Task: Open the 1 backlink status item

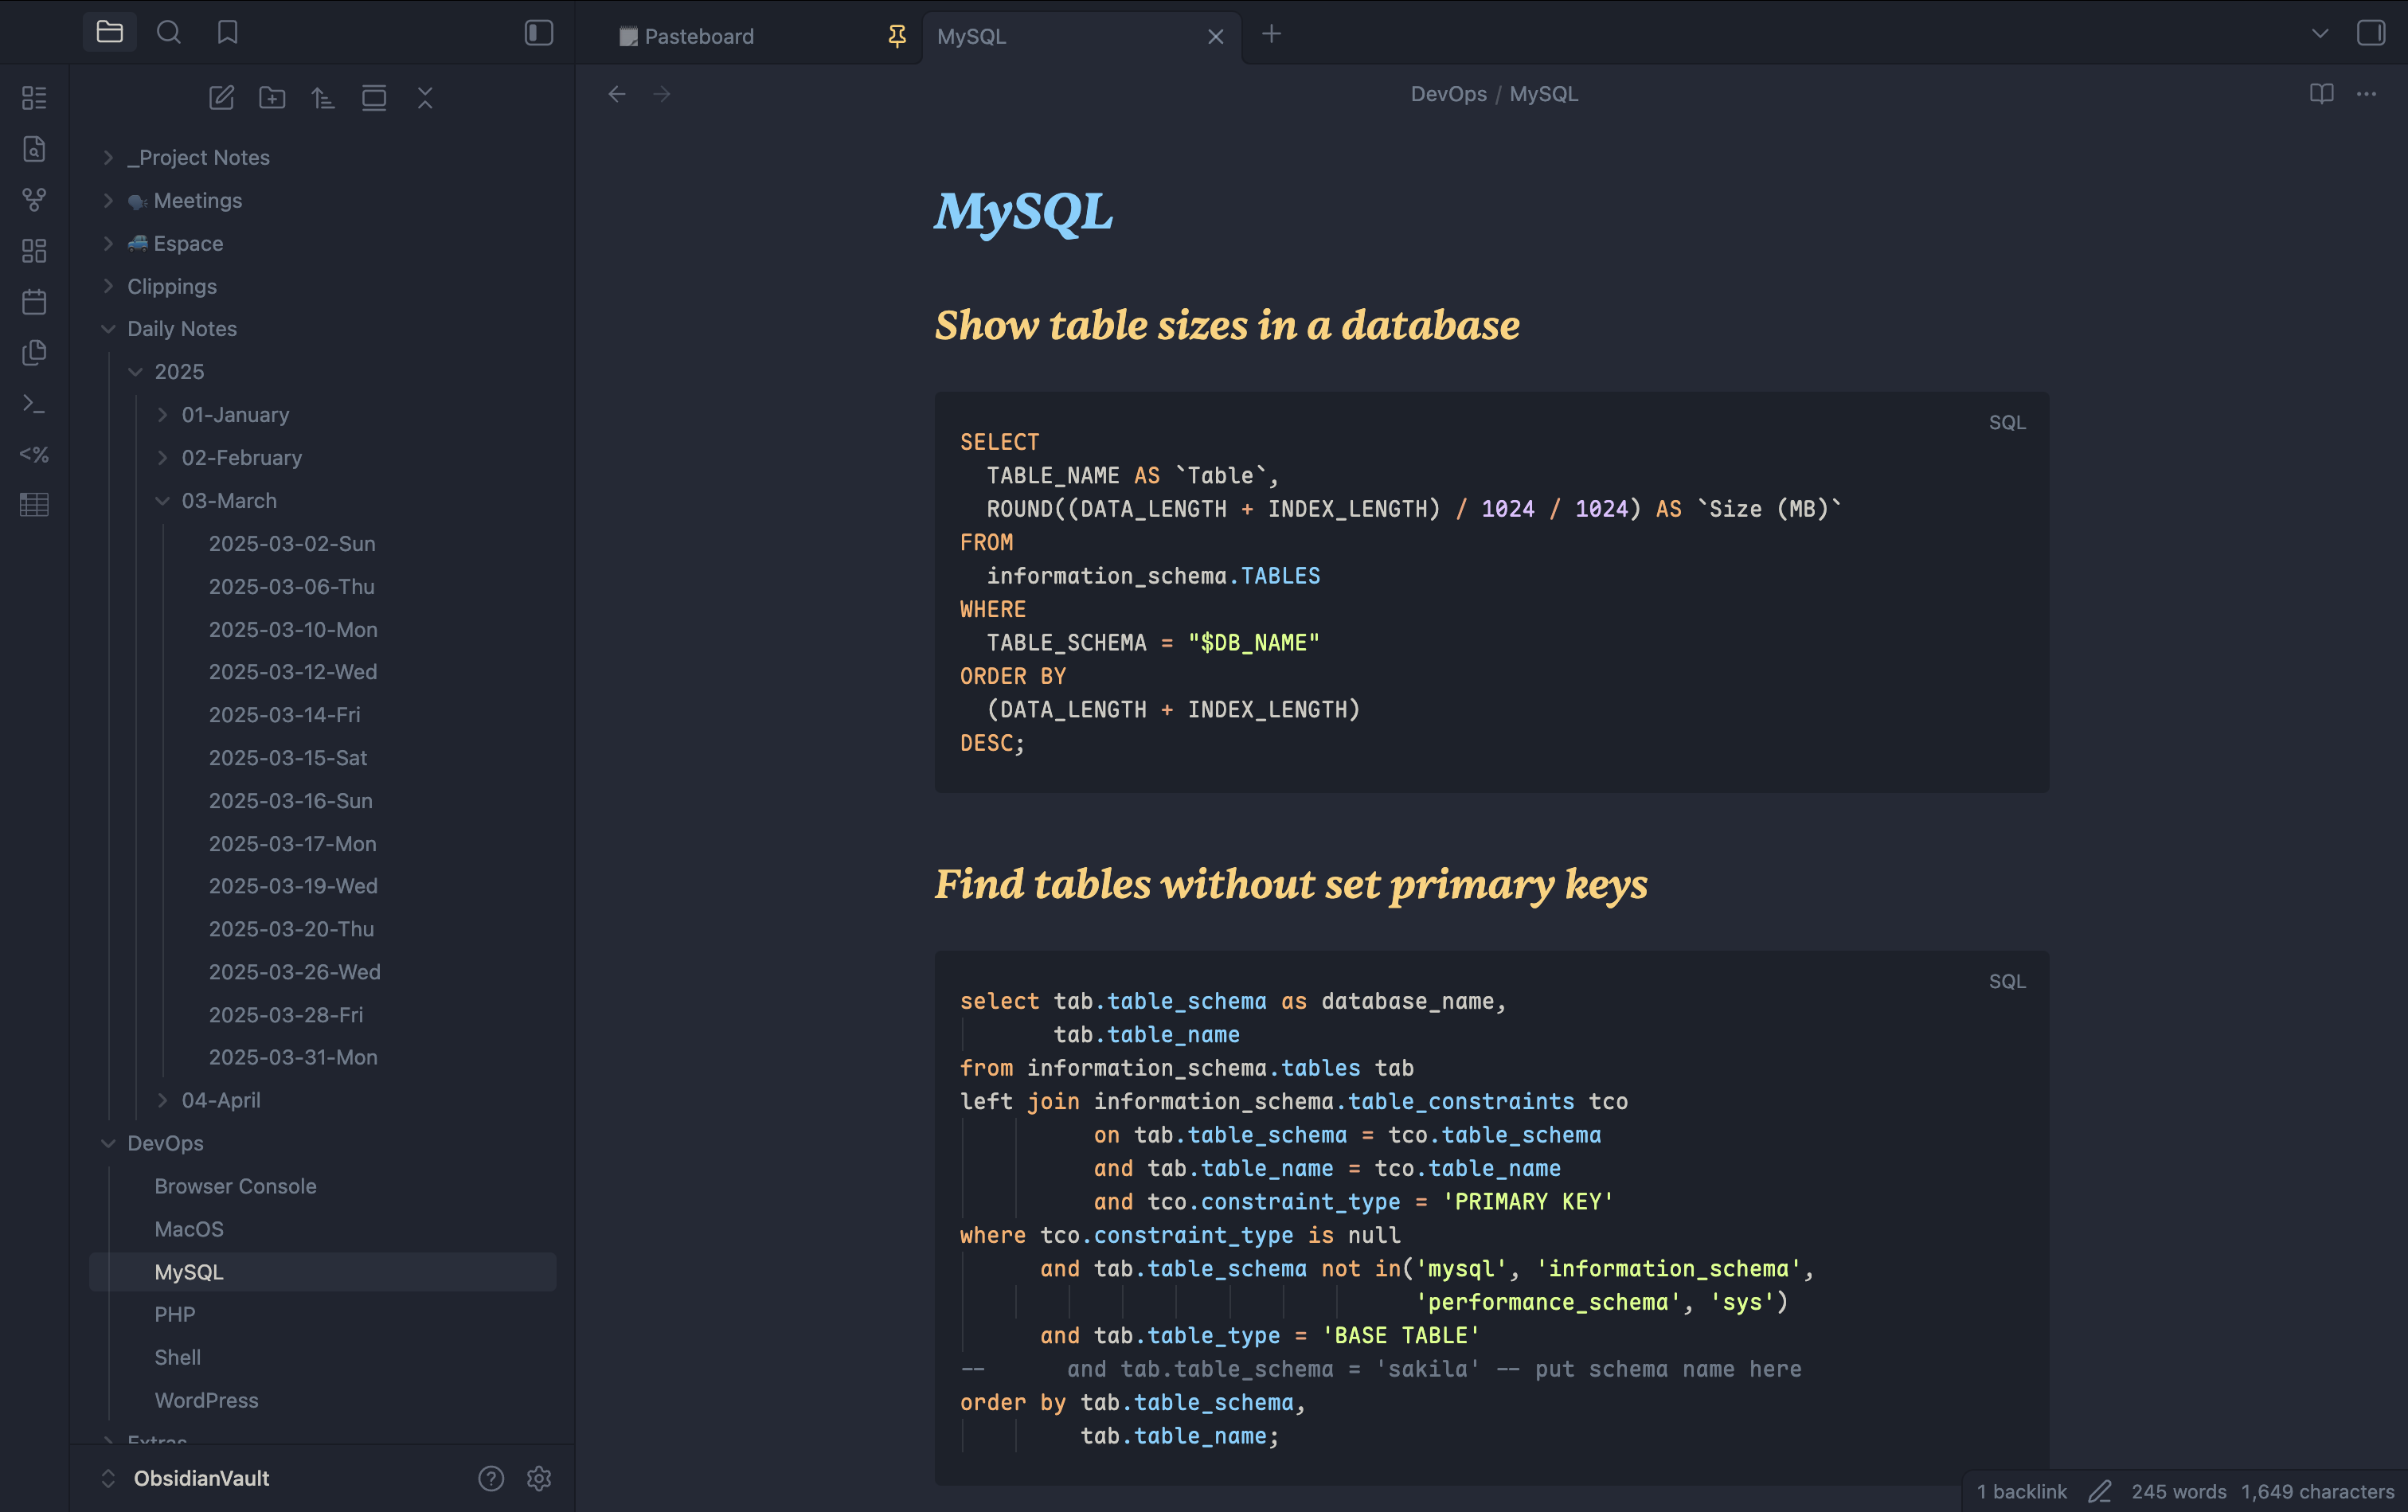Action: tap(2021, 1491)
